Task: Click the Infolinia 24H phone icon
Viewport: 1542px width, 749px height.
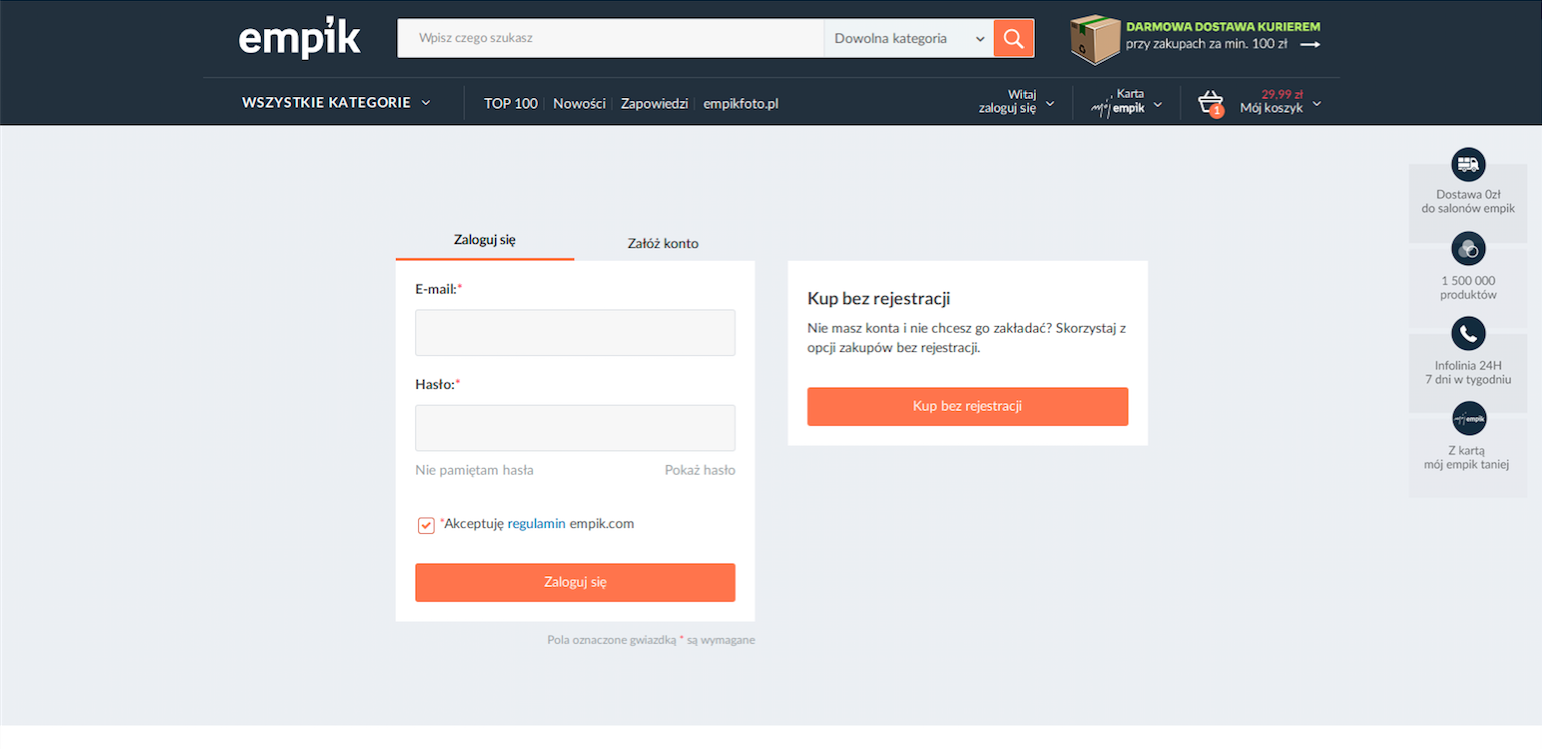Action: point(1467,333)
